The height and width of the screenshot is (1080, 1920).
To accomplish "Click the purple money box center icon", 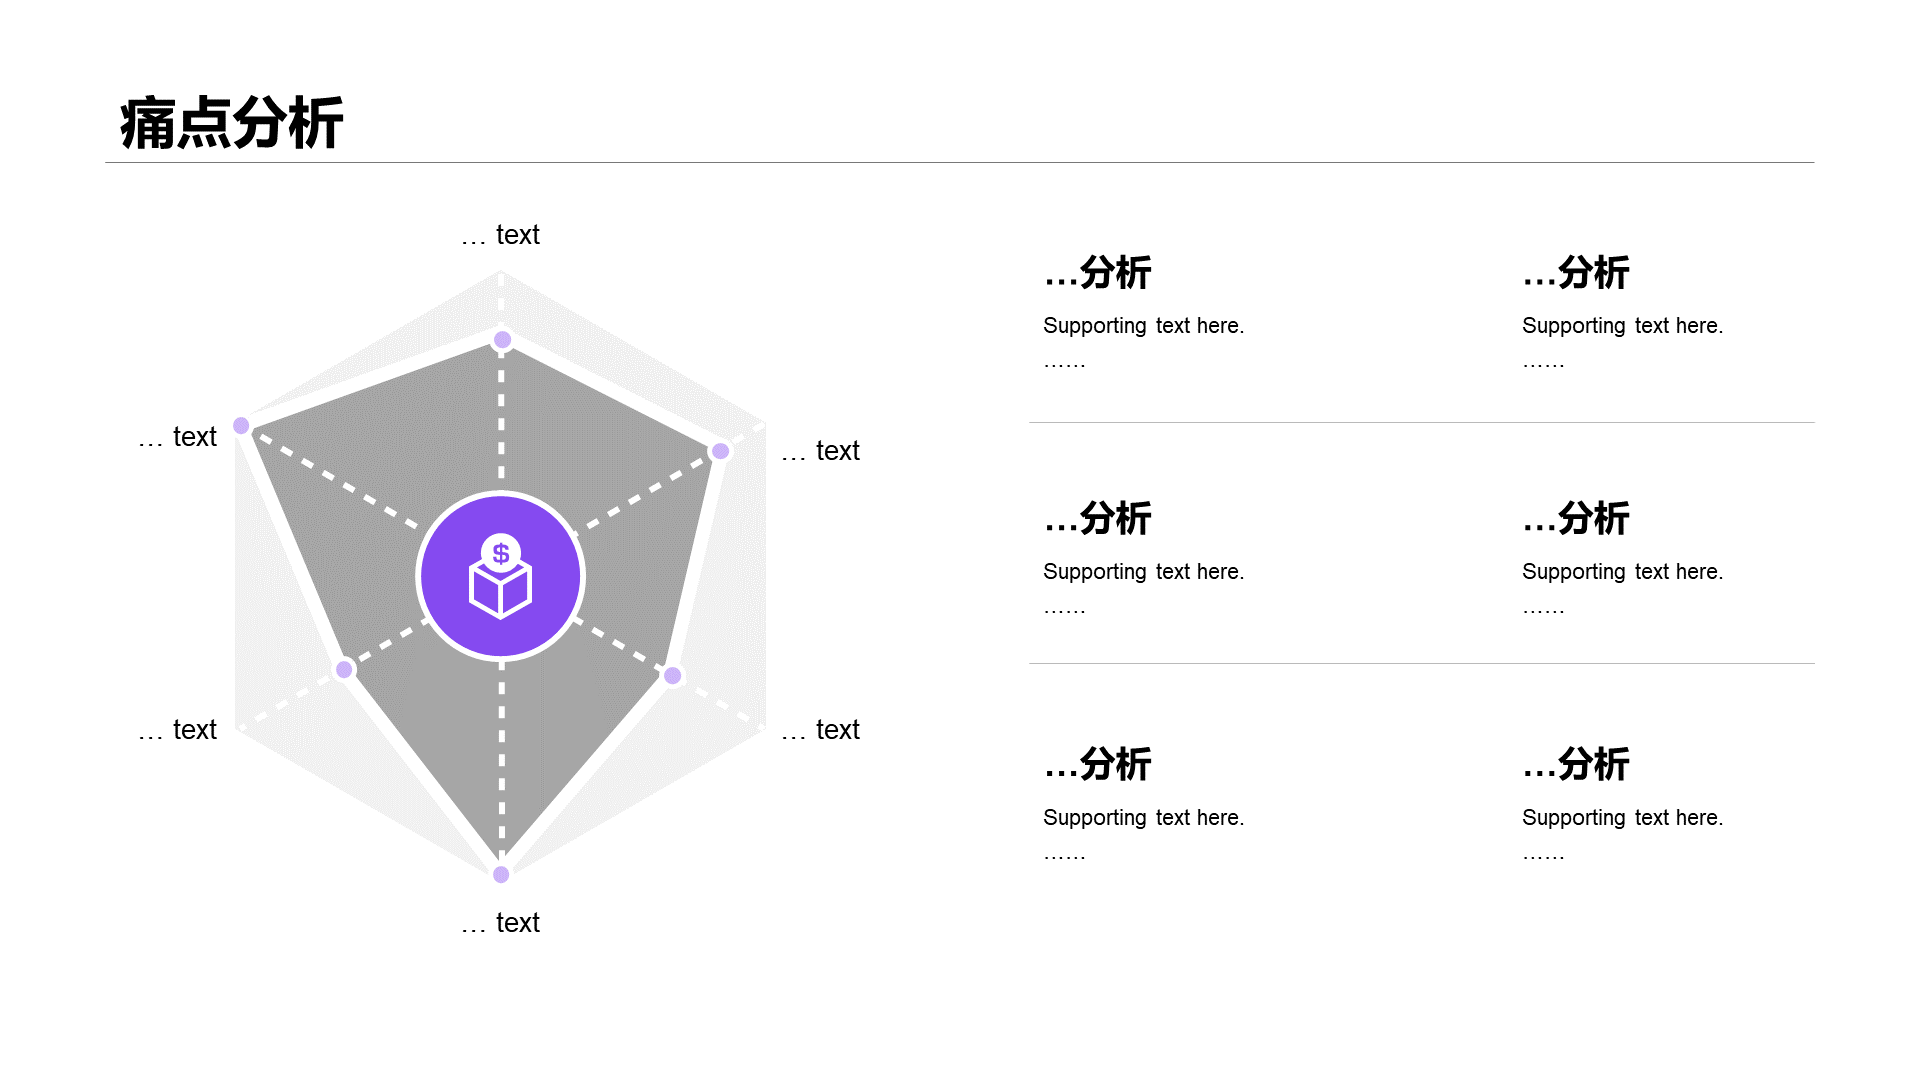I will (x=501, y=576).
